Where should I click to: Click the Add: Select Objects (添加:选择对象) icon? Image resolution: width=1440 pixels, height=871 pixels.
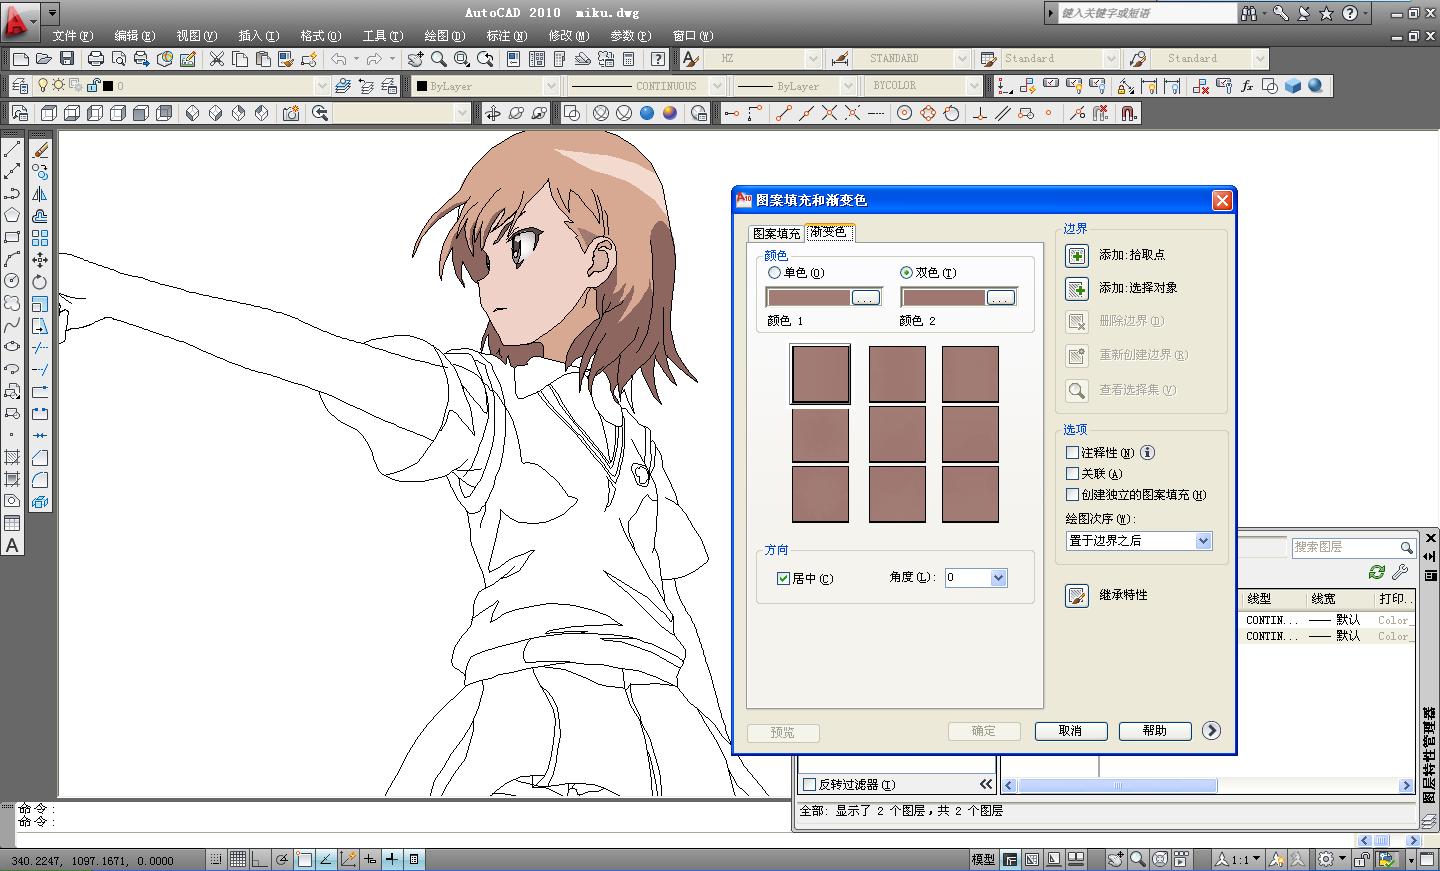[1077, 289]
